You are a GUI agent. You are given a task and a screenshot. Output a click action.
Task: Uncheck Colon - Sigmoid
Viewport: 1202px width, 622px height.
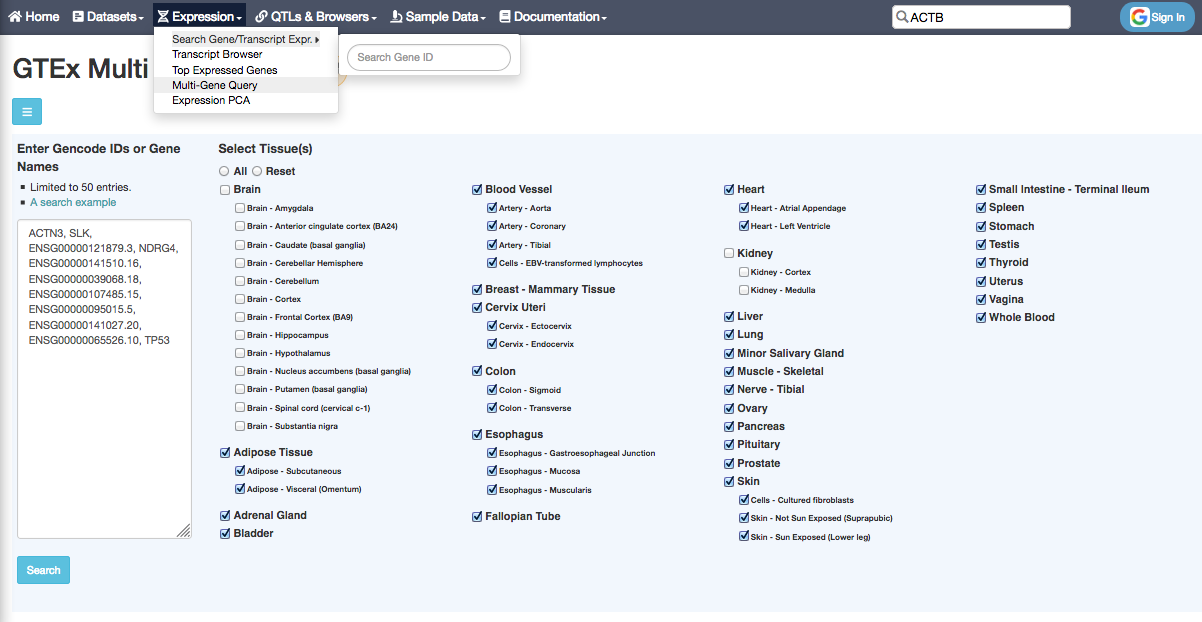[492, 390]
